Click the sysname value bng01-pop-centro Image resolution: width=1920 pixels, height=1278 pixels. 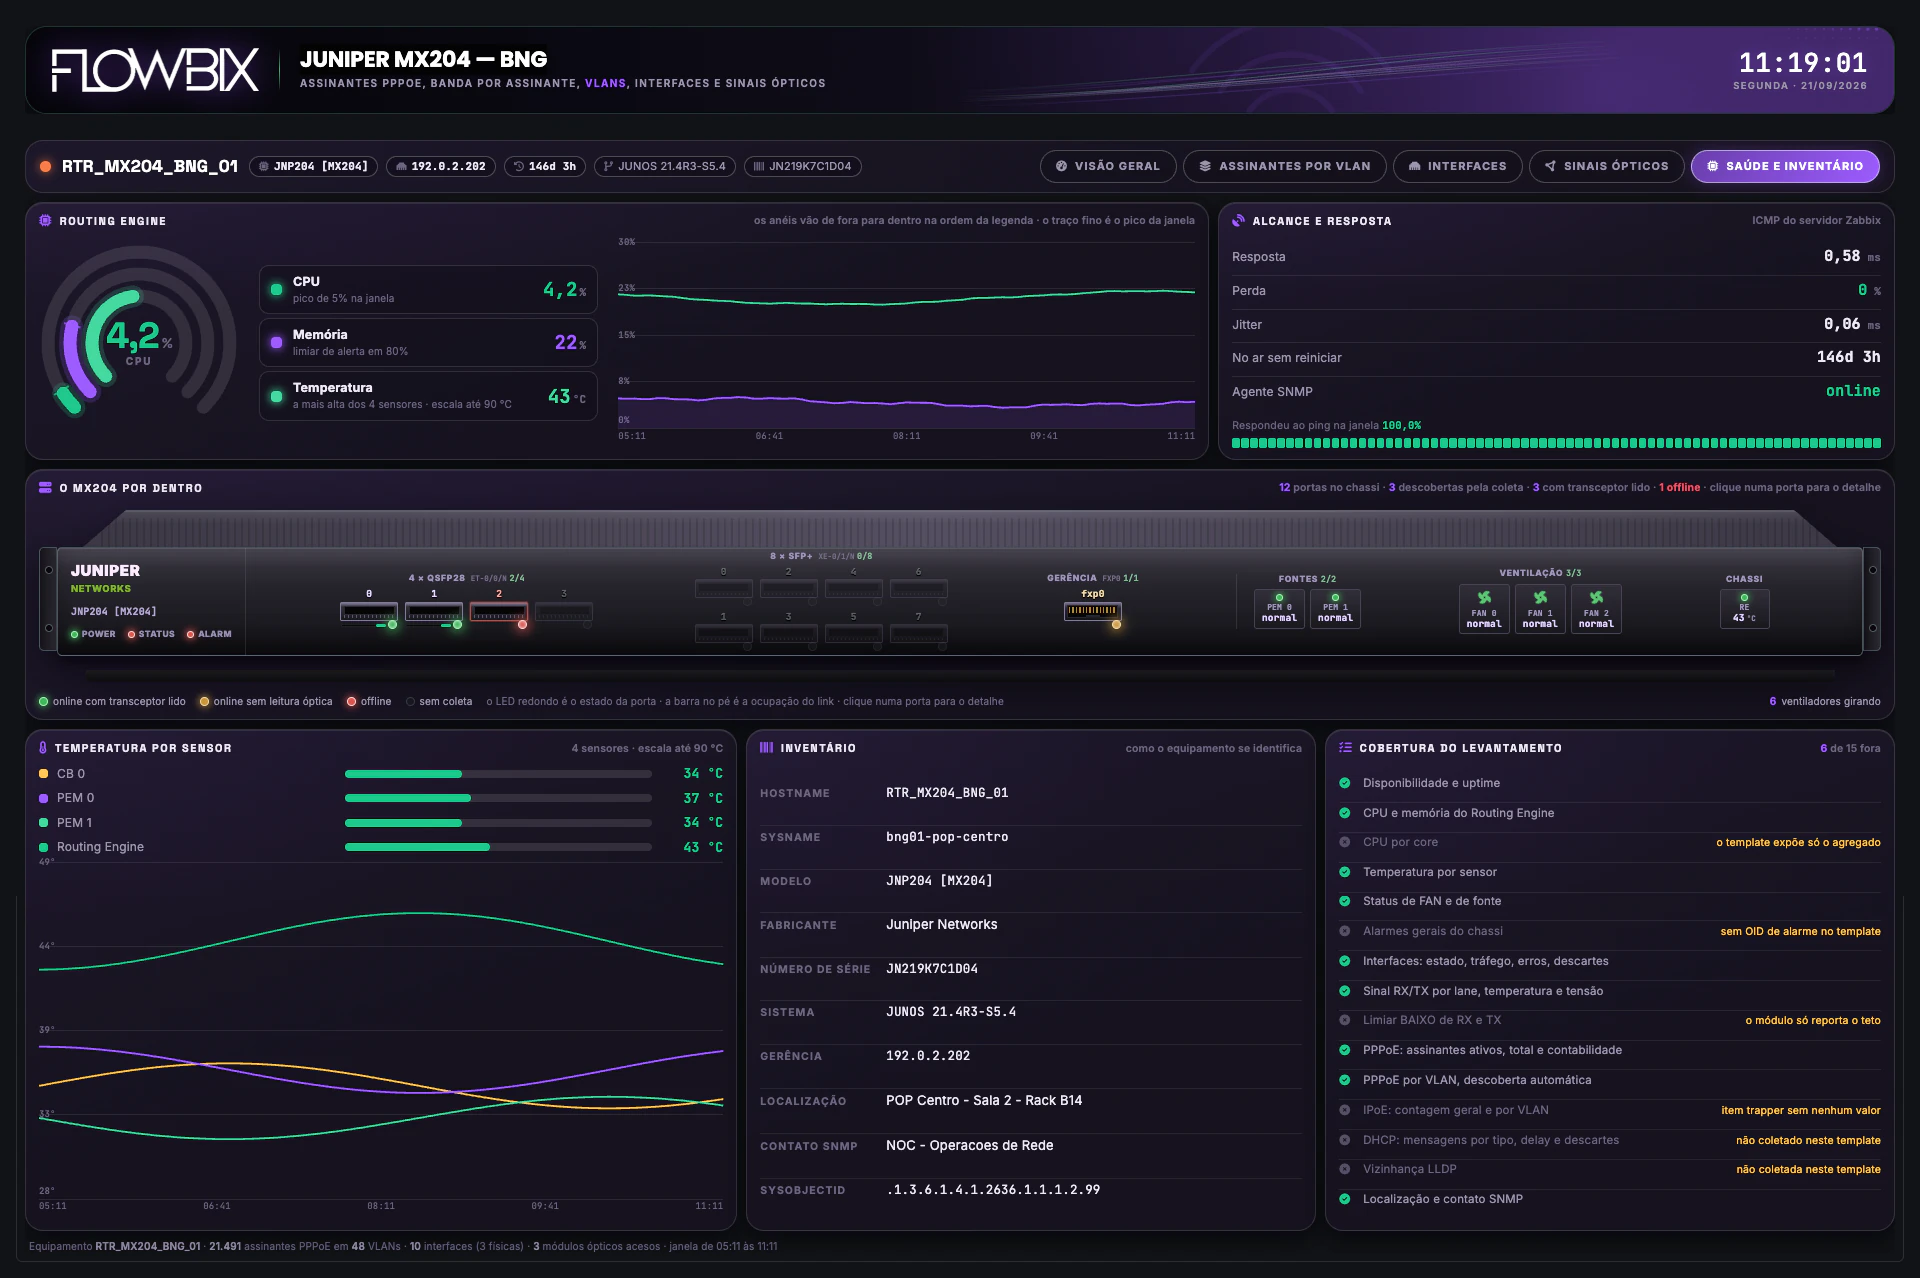pyautogui.click(x=947, y=837)
